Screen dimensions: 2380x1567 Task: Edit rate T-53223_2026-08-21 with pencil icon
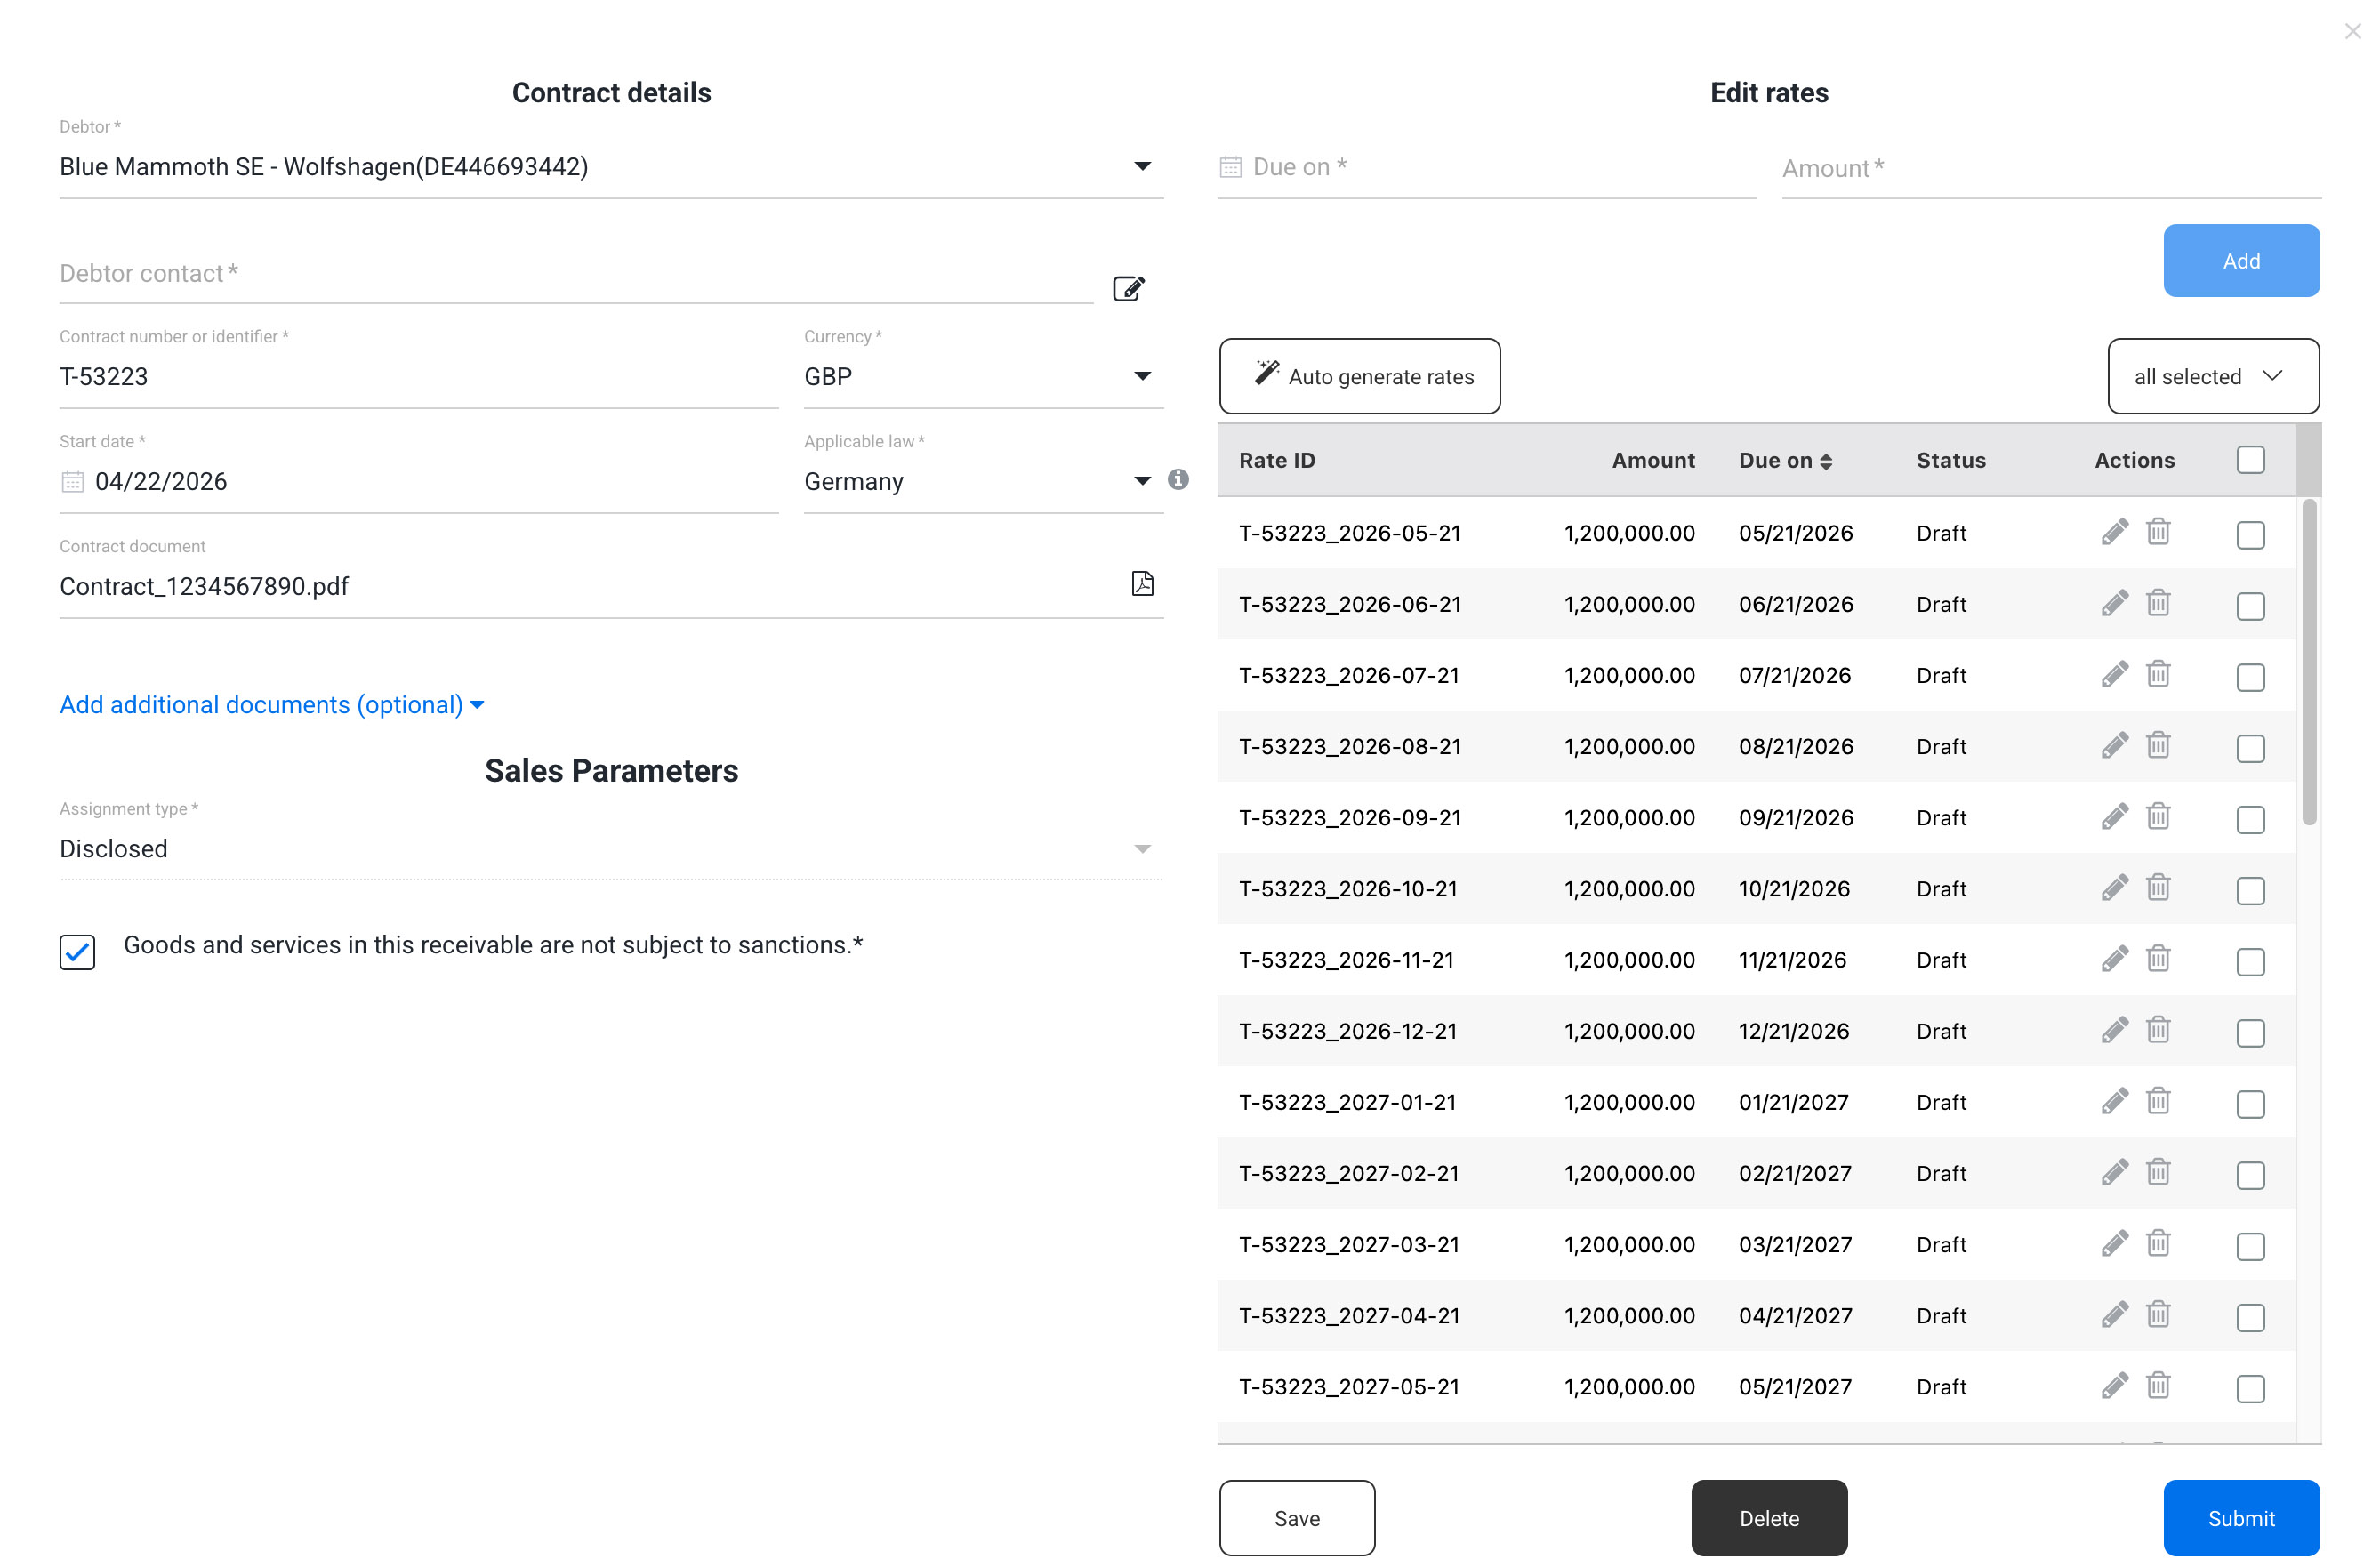pyautogui.click(x=2114, y=746)
